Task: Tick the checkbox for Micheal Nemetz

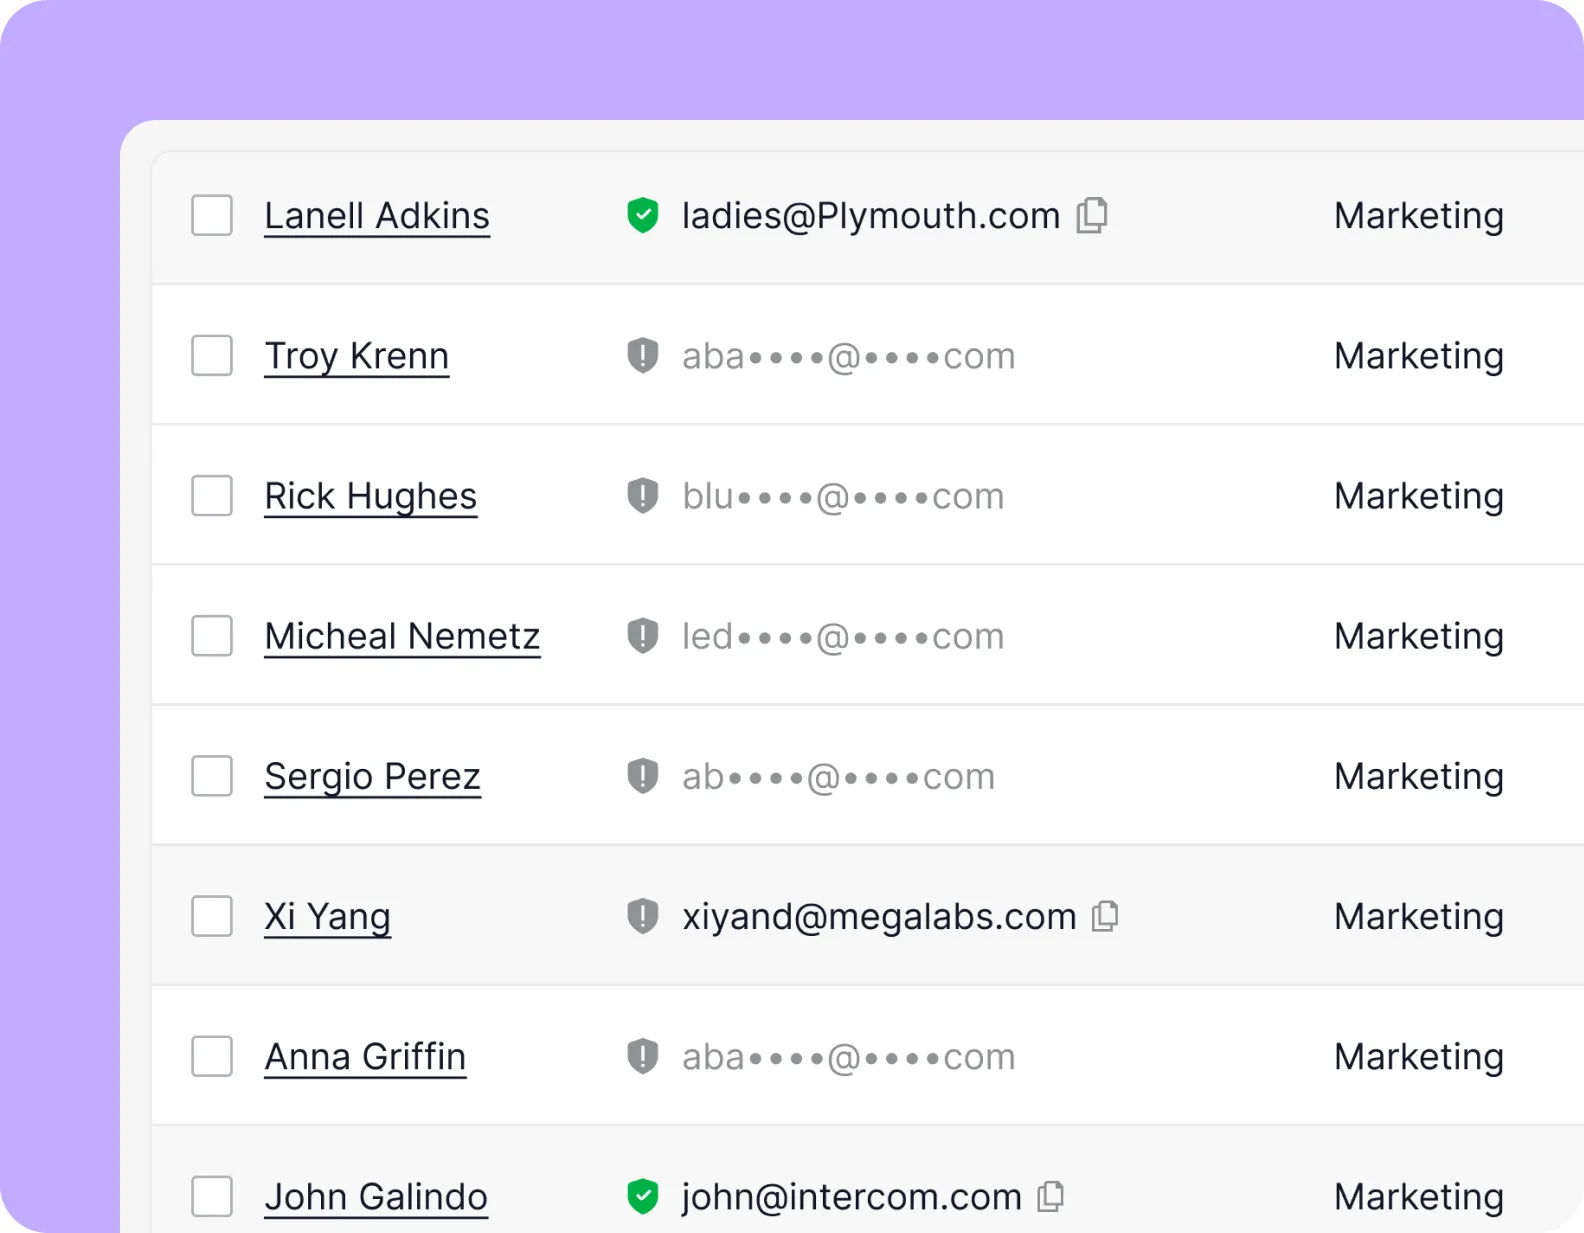Action: tap(212, 636)
